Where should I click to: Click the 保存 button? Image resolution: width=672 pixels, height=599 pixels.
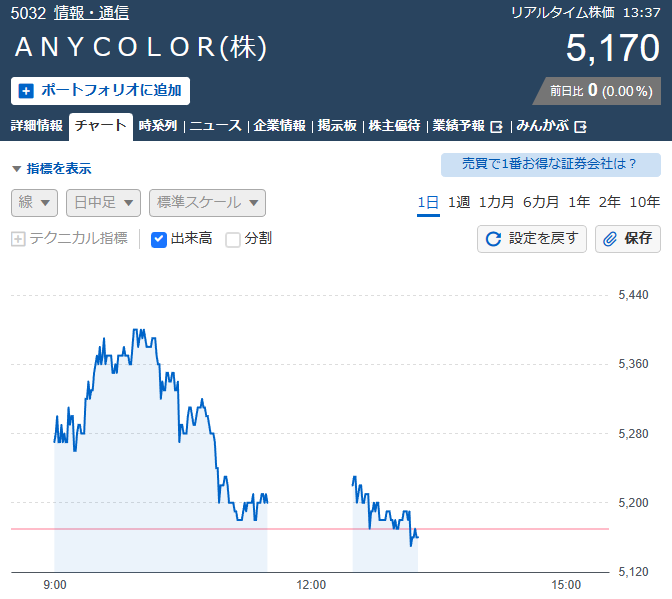click(x=628, y=239)
